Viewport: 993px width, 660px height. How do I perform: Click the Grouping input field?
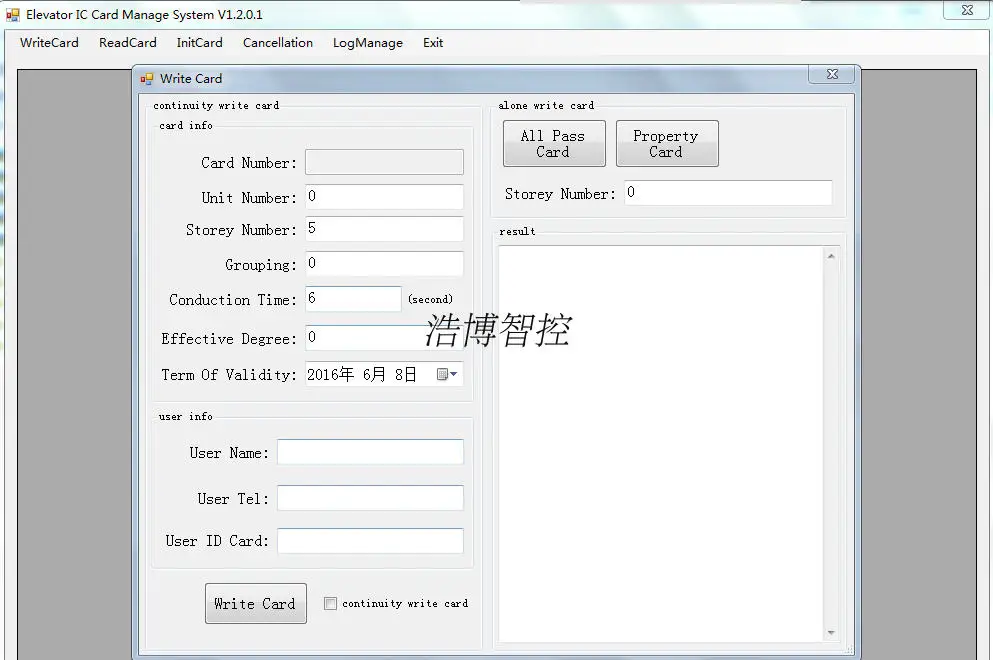[384, 263]
